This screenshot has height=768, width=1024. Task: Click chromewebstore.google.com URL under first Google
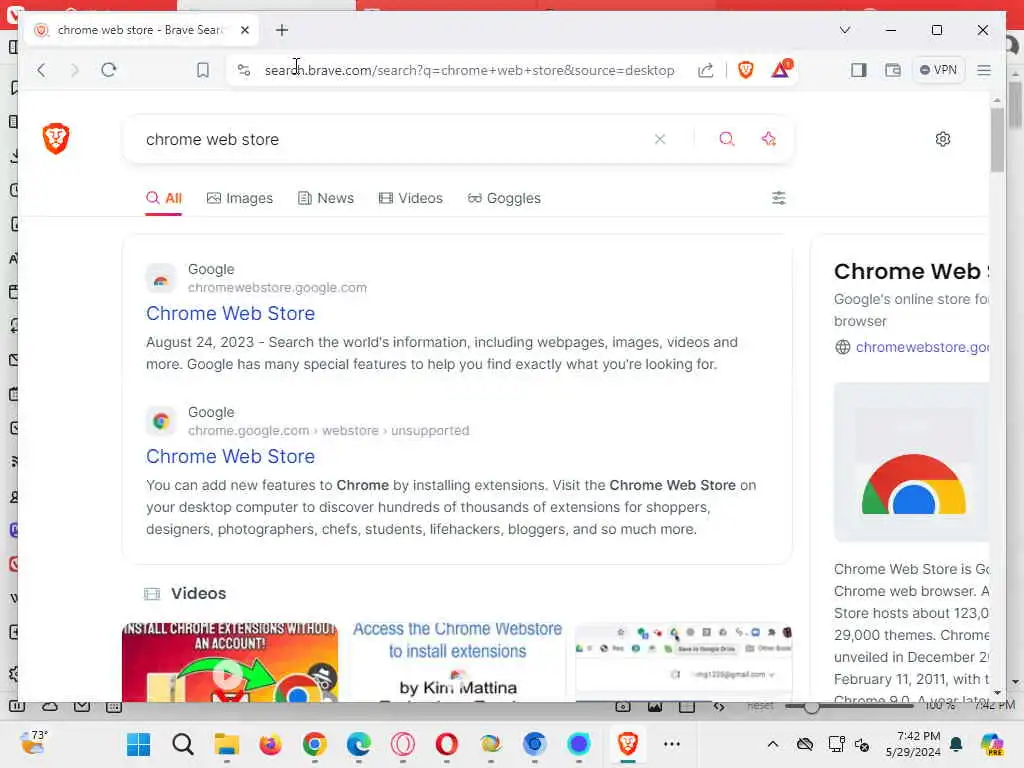point(278,287)
